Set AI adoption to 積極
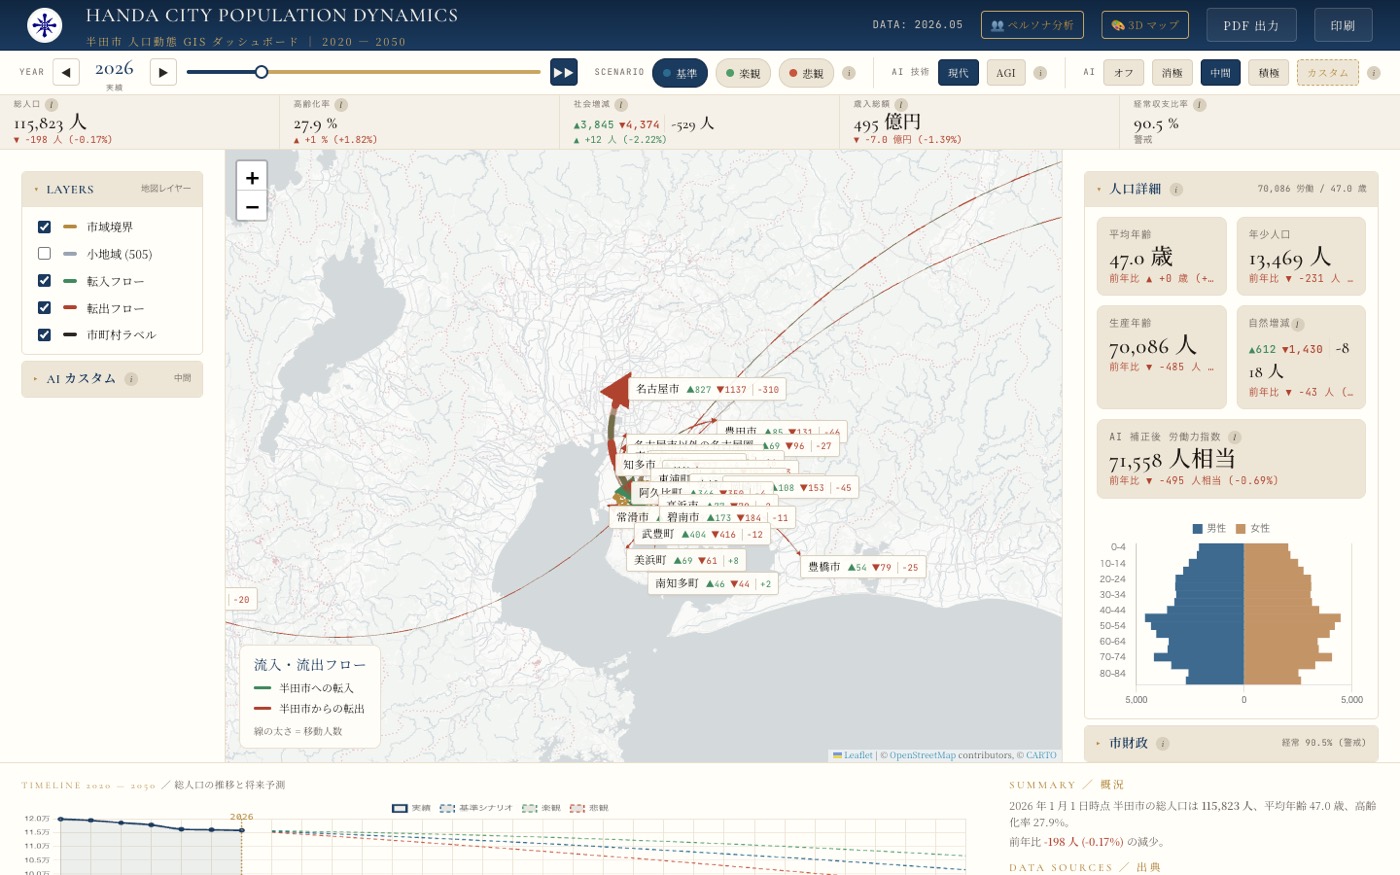The image size is (1400, 875). pyautogui.click(x=1269, y=73)
